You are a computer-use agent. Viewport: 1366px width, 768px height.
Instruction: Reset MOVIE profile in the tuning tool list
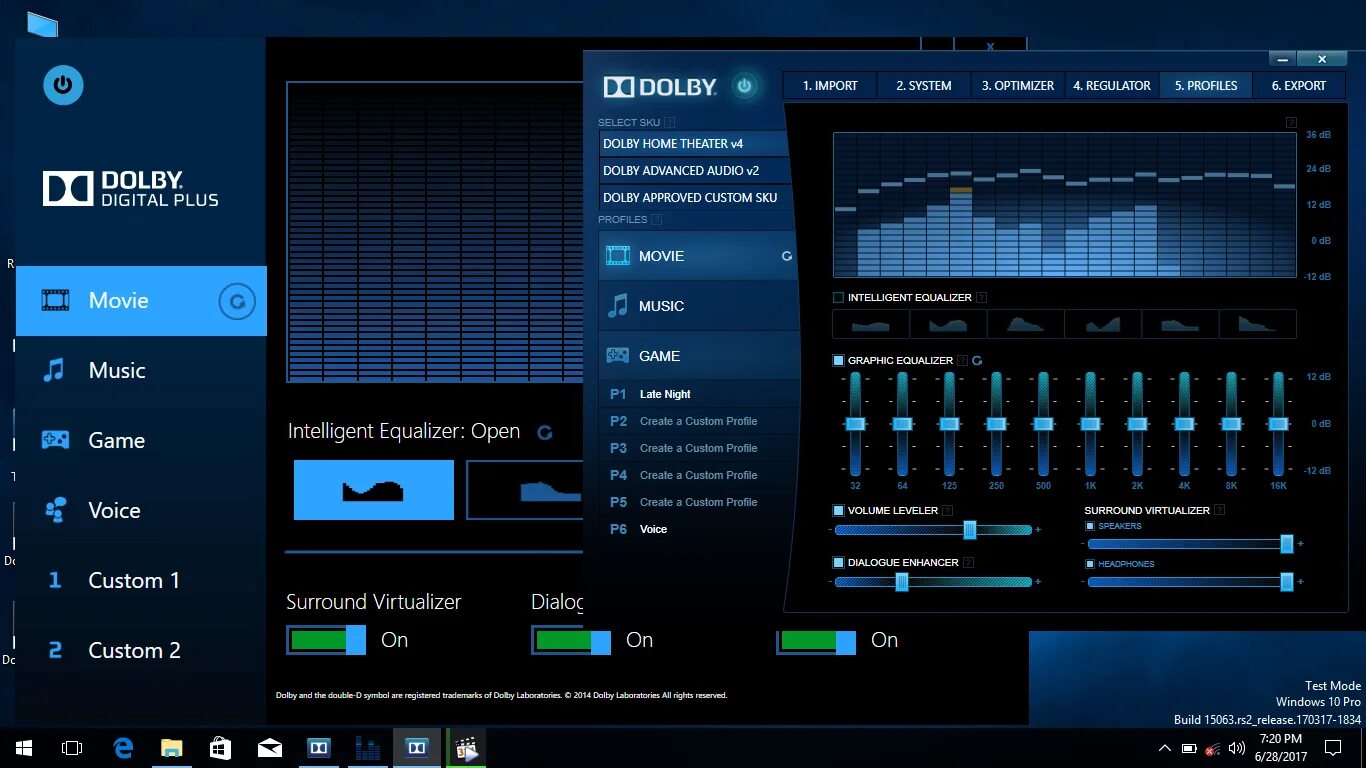(x=787, y=256)
